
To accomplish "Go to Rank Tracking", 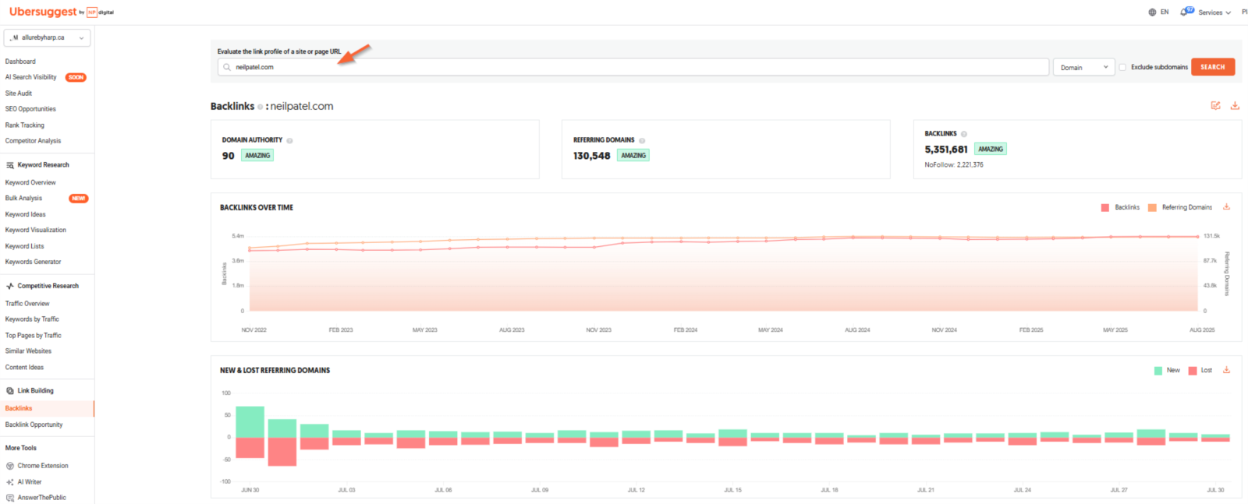I will click(24, 125).
